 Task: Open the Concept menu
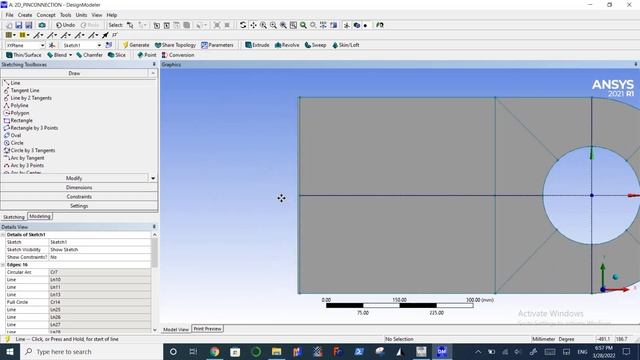point(46,15)
